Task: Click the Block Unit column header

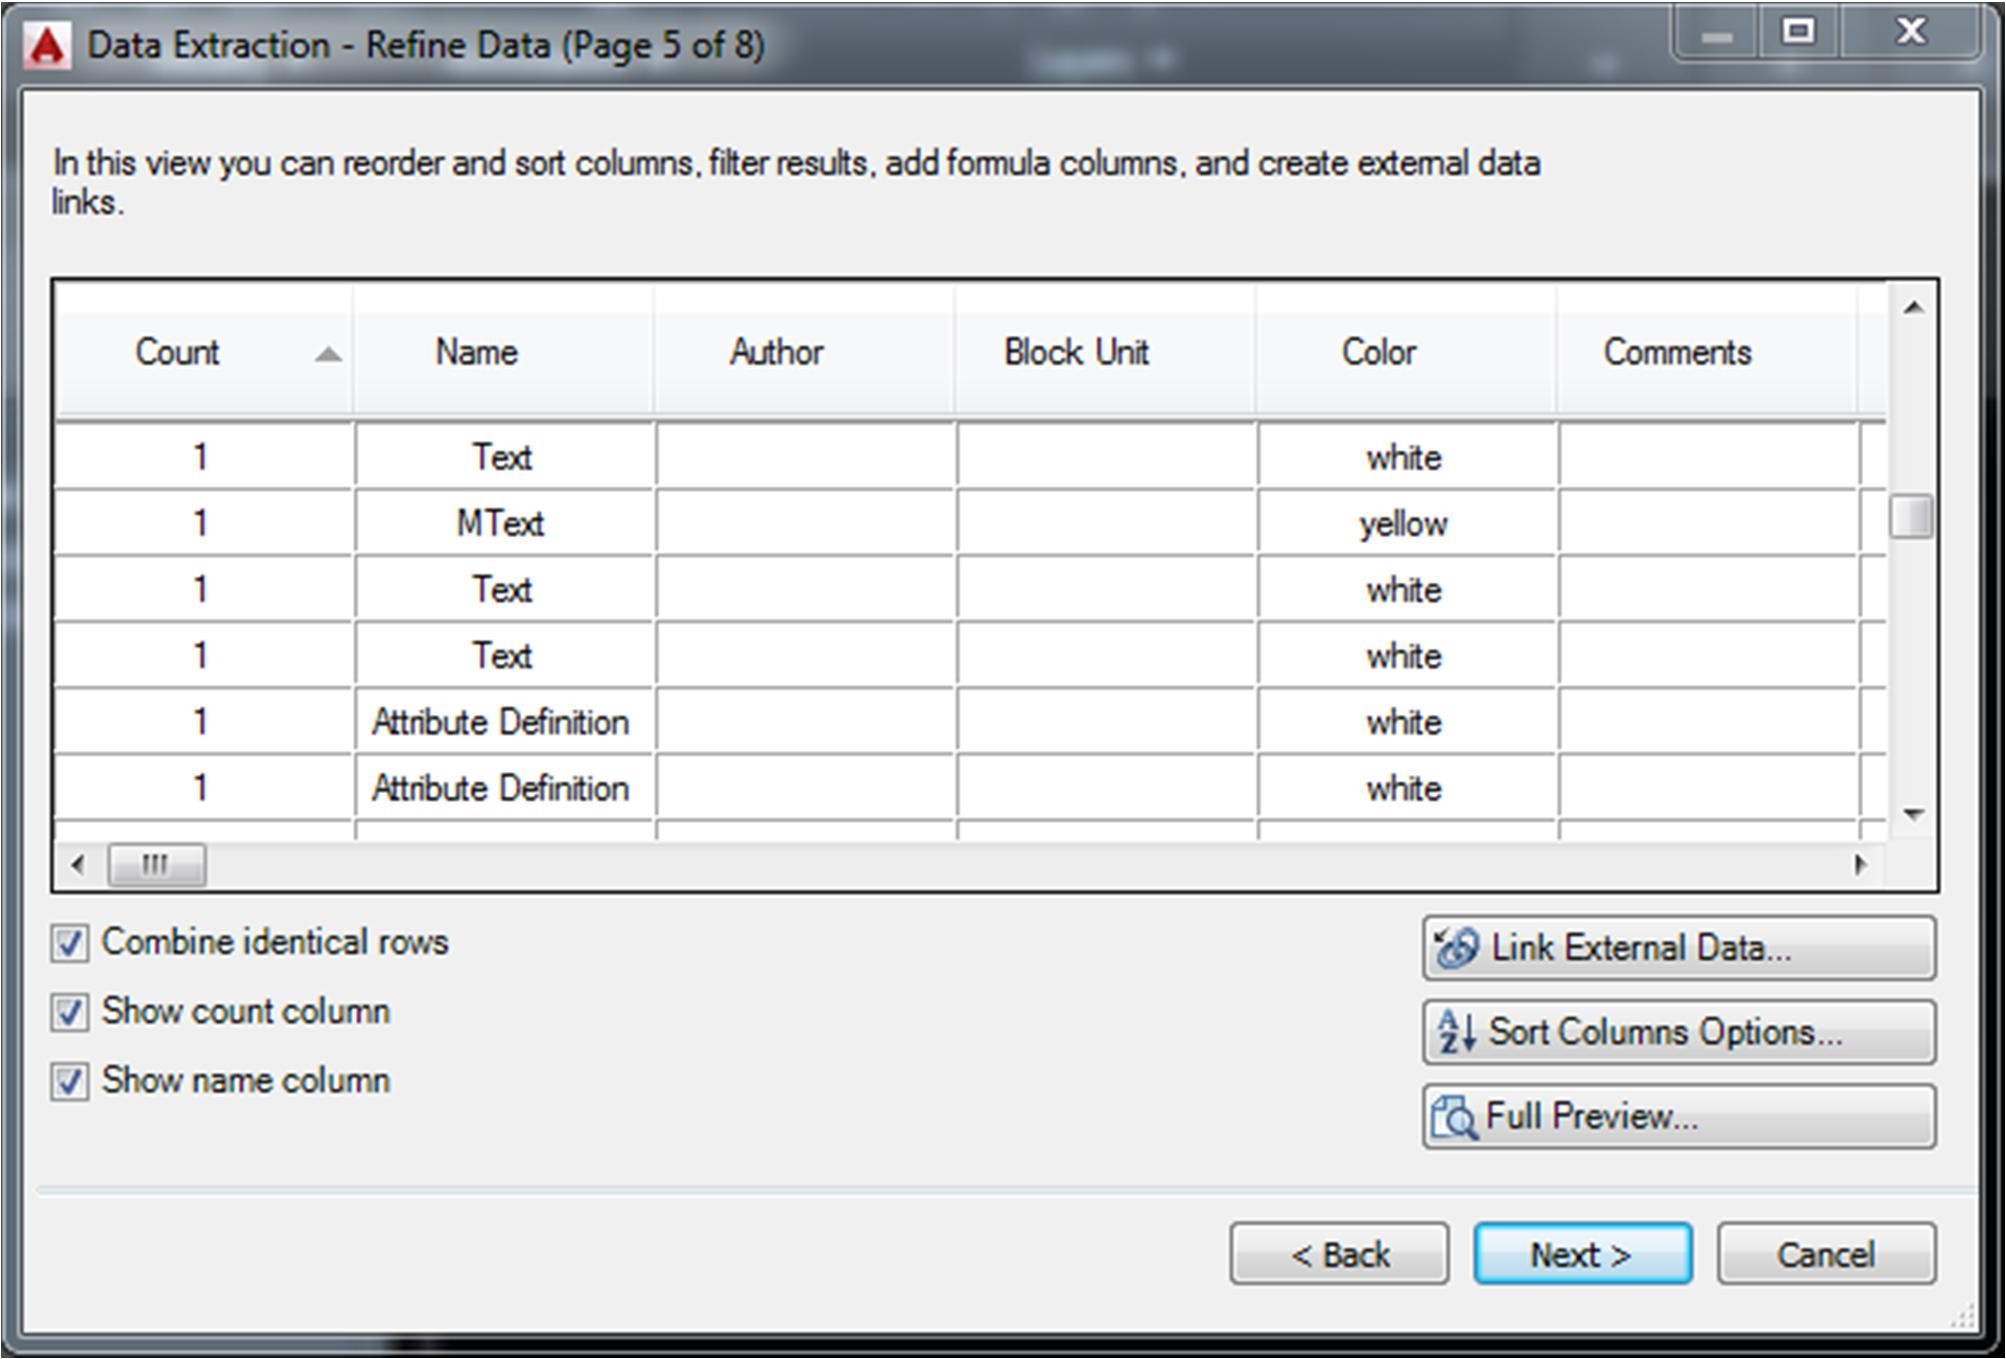Action: pyautogui.click(x=1076, y=352)
